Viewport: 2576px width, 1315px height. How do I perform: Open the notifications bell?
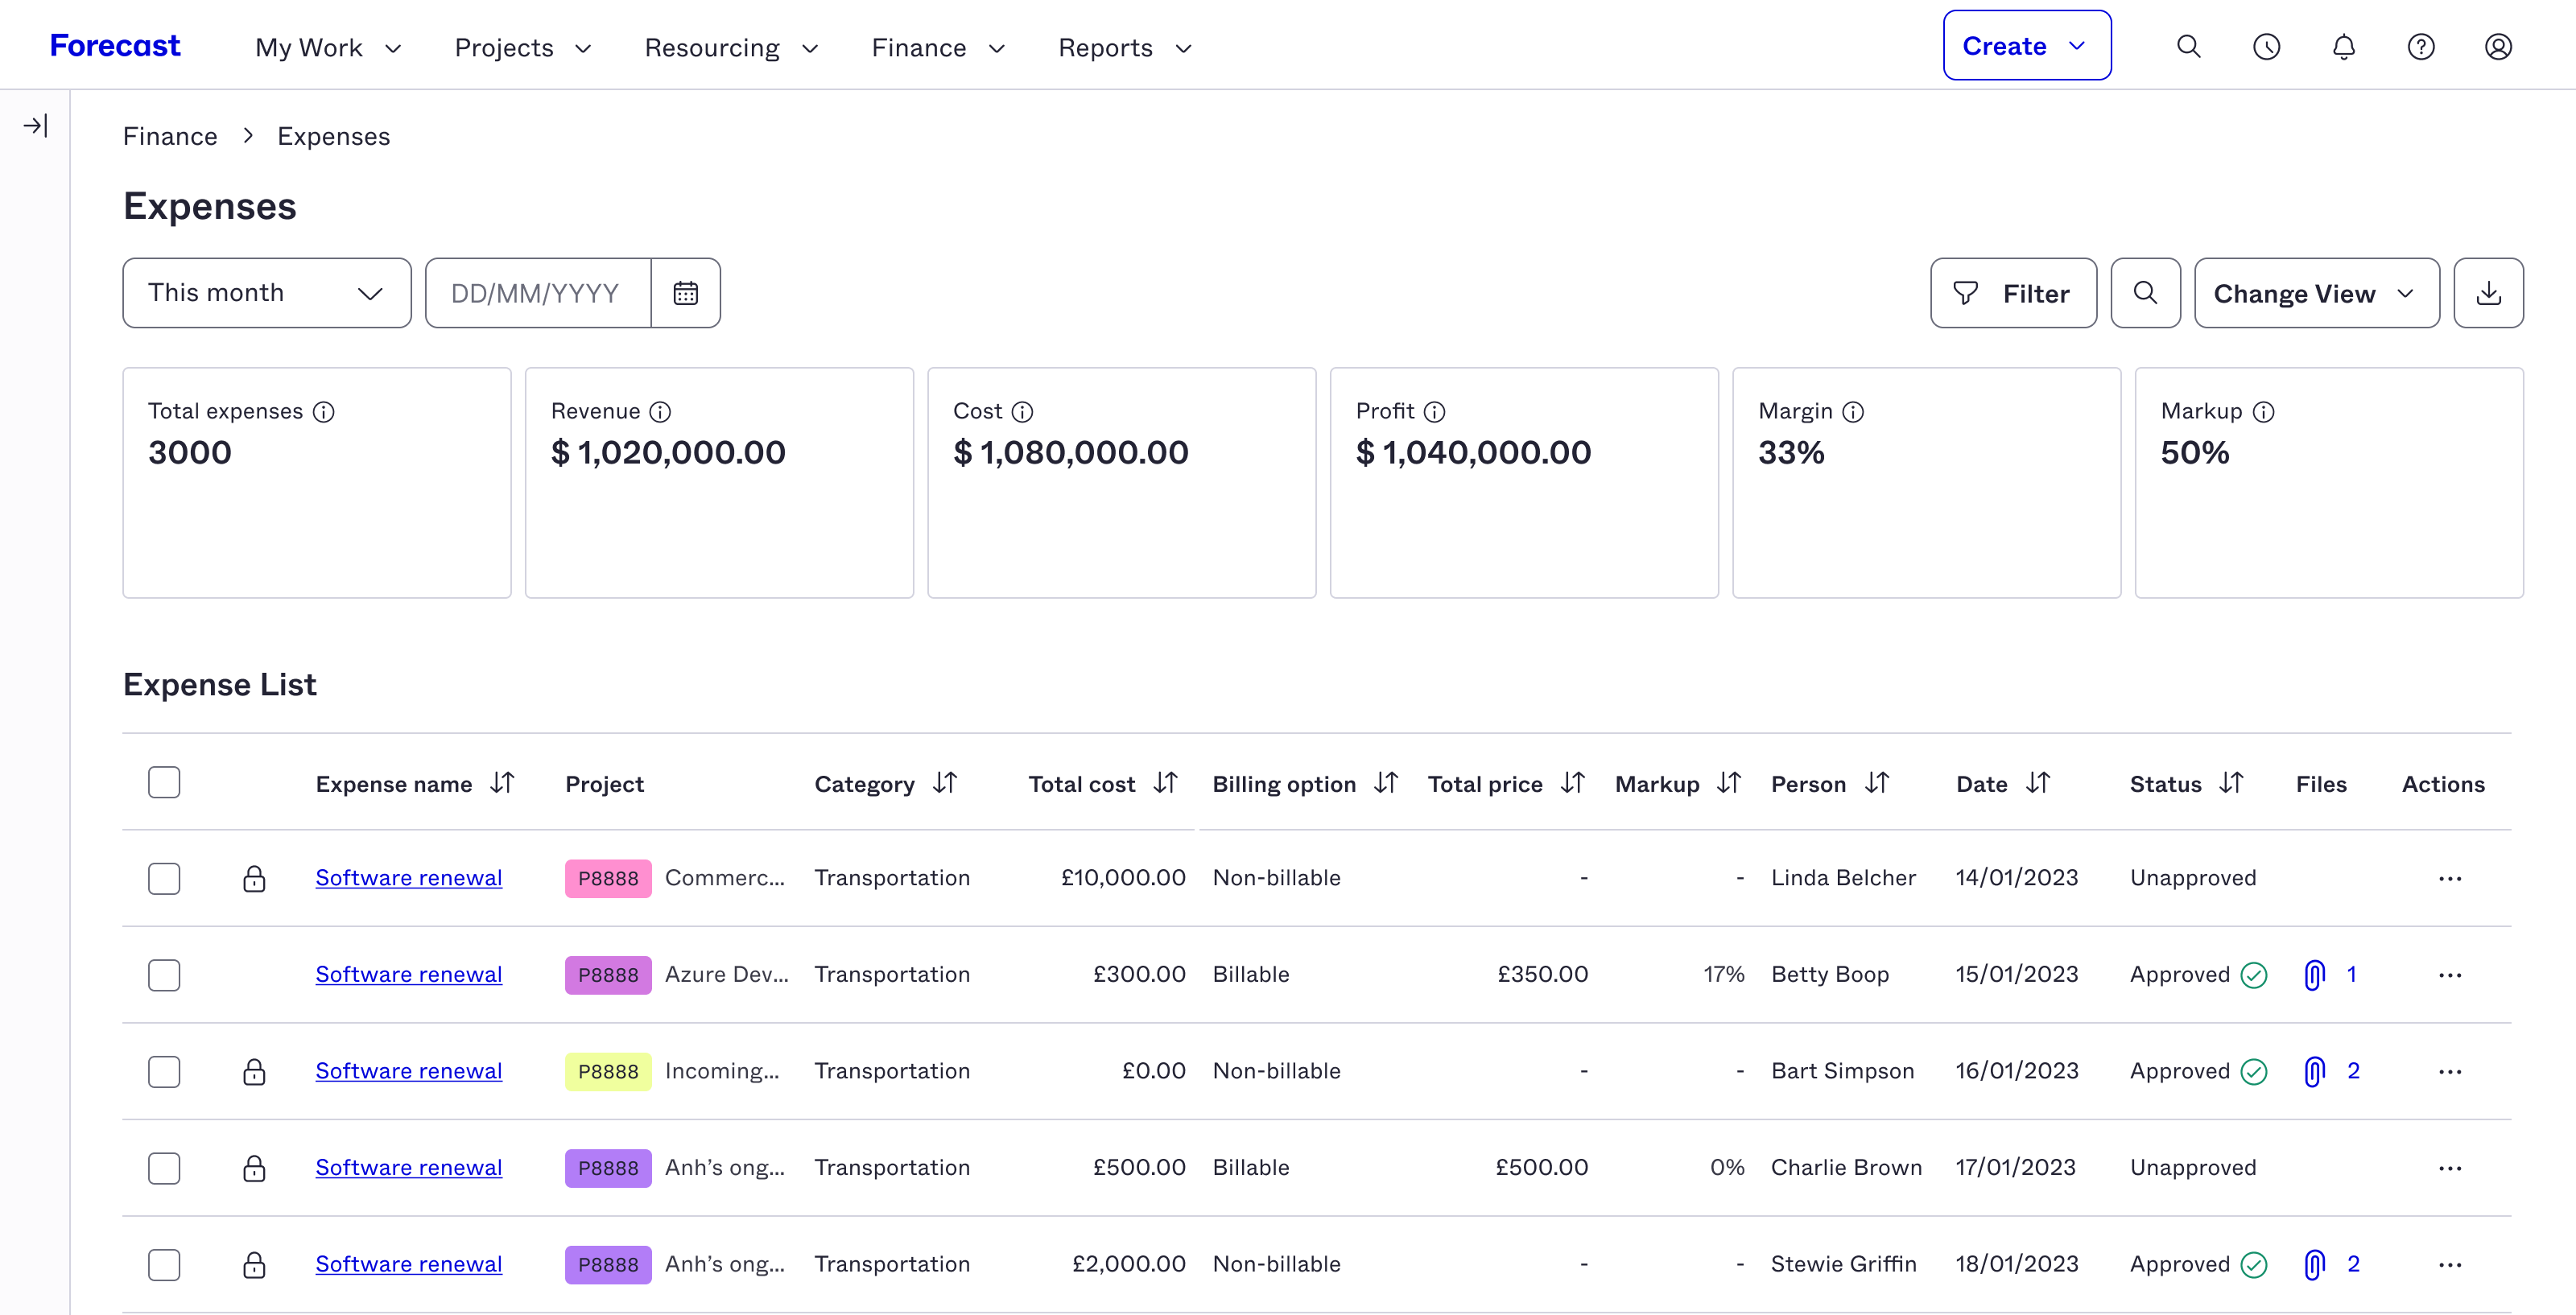(x=2343, y=46)
